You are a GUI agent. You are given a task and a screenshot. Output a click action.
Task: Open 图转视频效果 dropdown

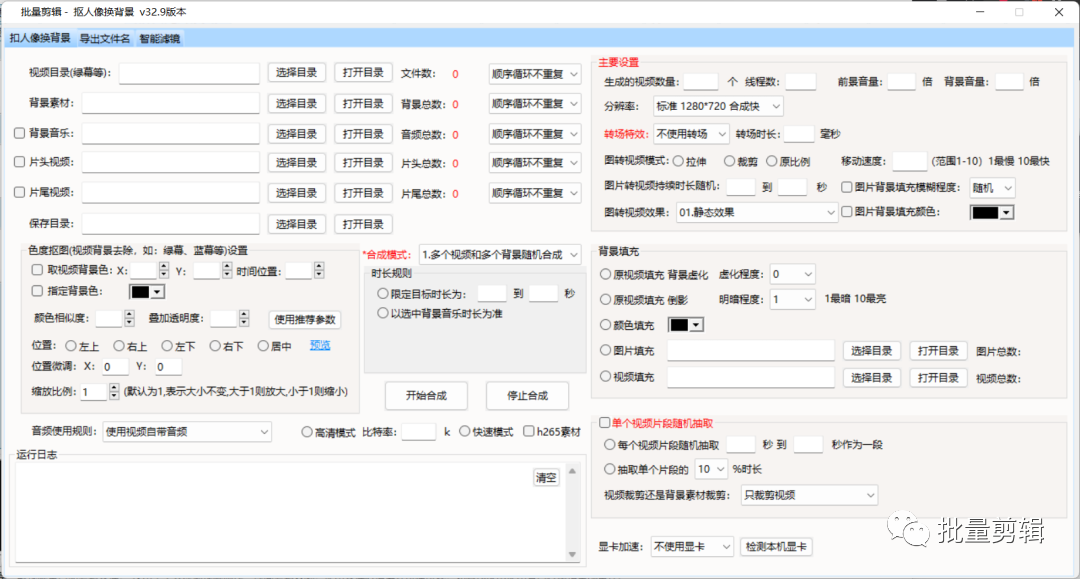point(756,213)
